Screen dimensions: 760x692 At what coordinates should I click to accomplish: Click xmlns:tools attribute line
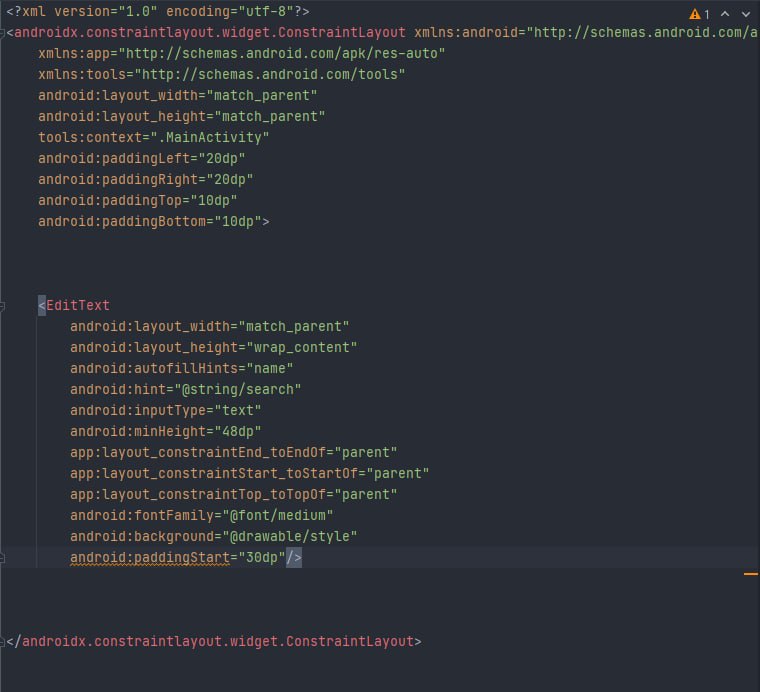coord(222,74)
